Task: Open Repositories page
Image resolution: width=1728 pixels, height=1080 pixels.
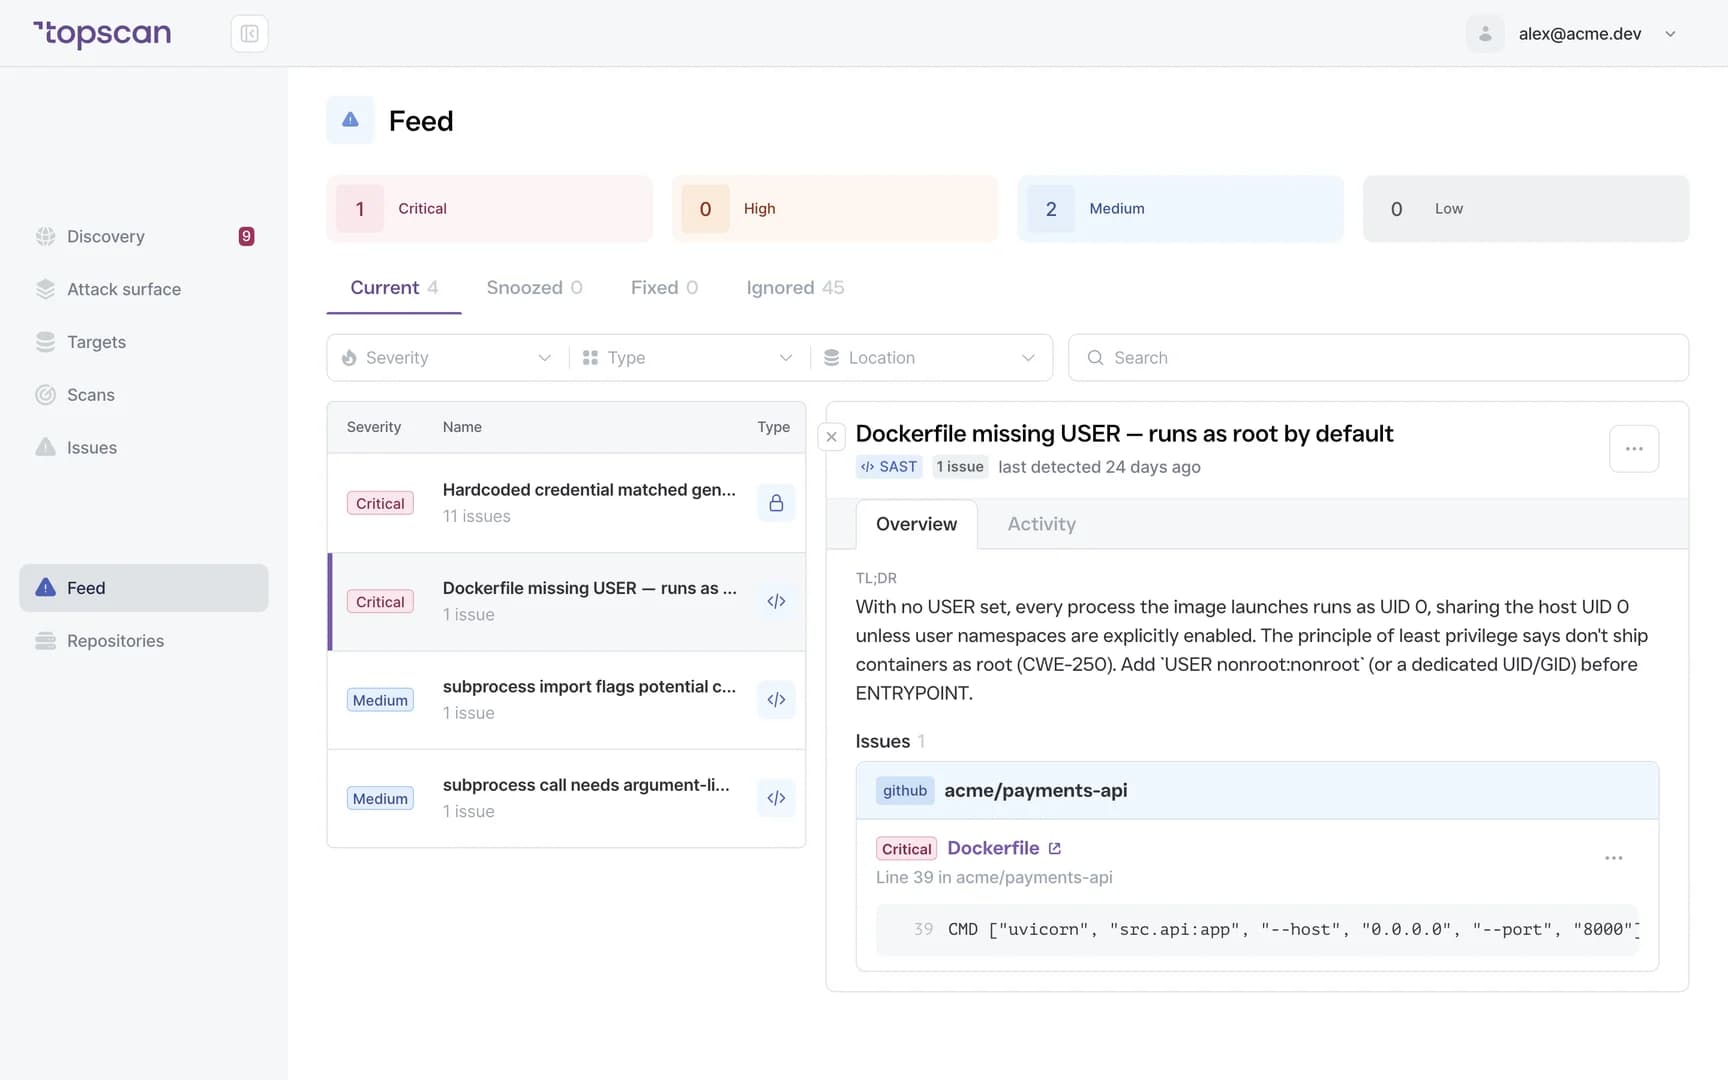Action: click(x=144, y=641)
